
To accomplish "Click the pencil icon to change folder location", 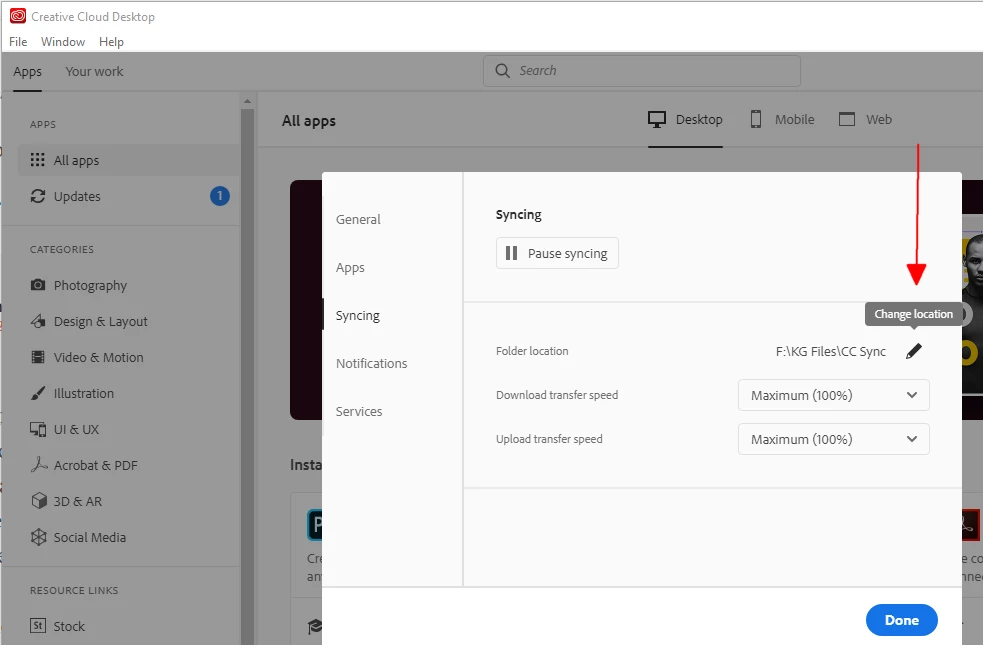I will [914, 351].
